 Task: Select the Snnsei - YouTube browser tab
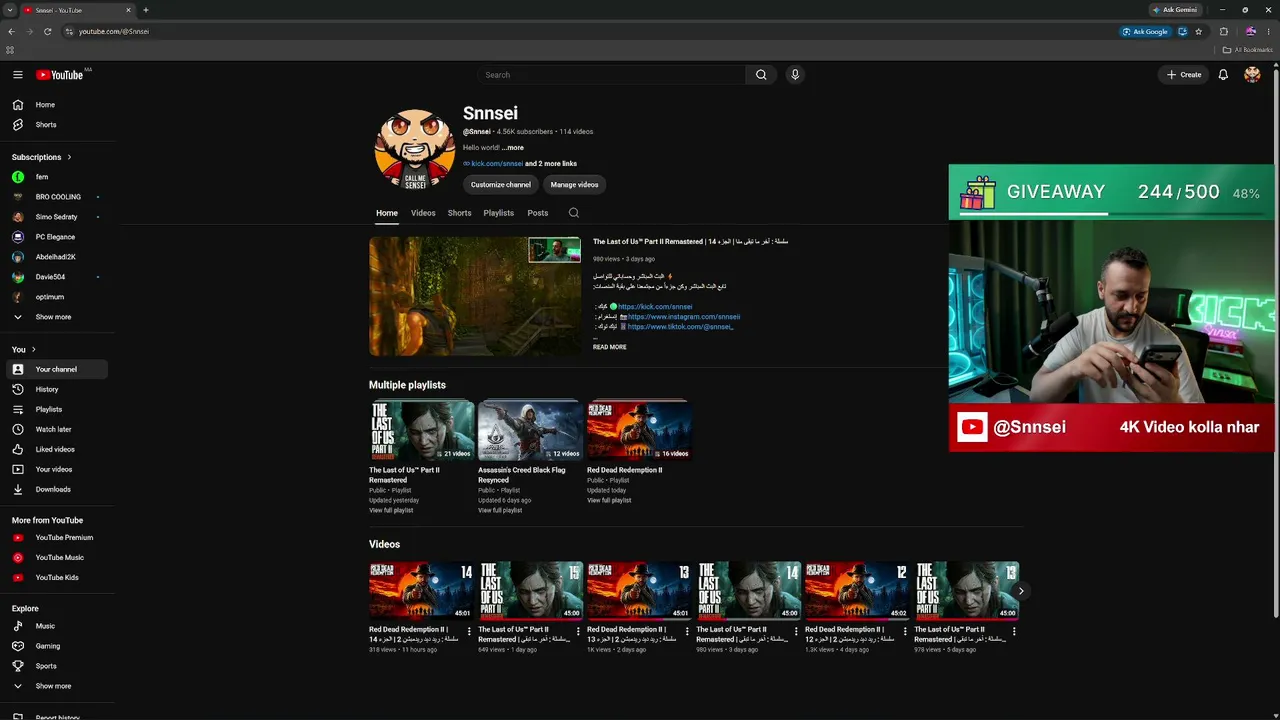tap(78, 10)
